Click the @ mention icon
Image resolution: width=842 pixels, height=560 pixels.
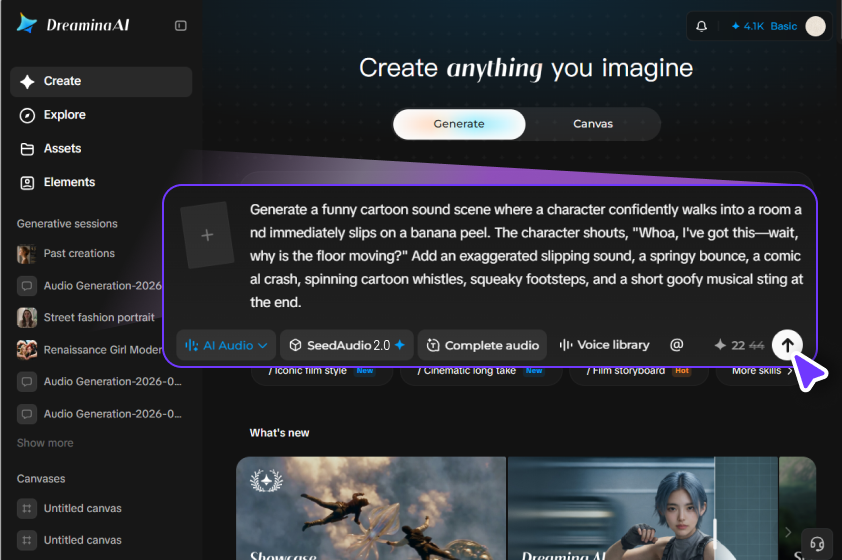coord(677,345)
